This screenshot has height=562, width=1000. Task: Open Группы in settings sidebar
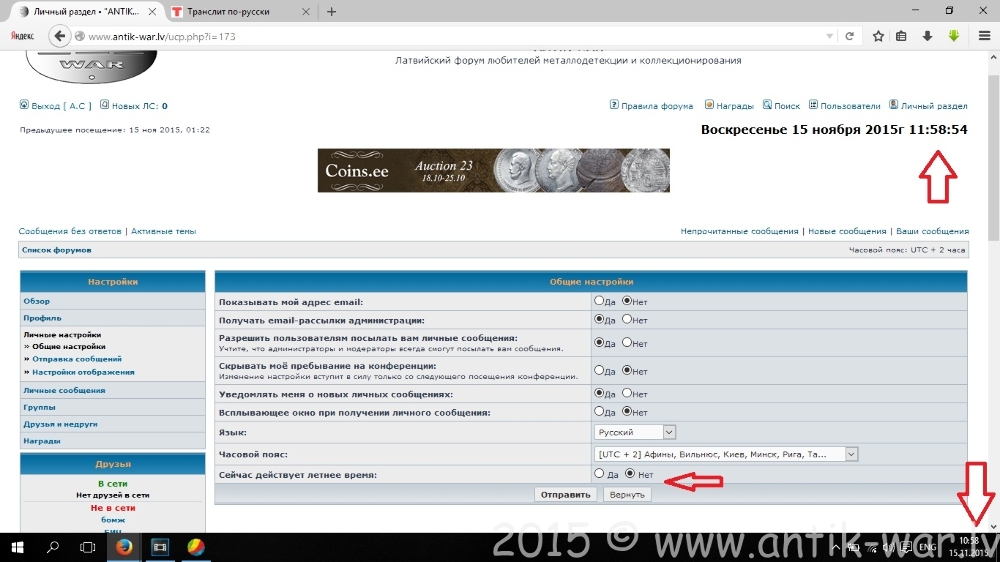coord(40,407)
